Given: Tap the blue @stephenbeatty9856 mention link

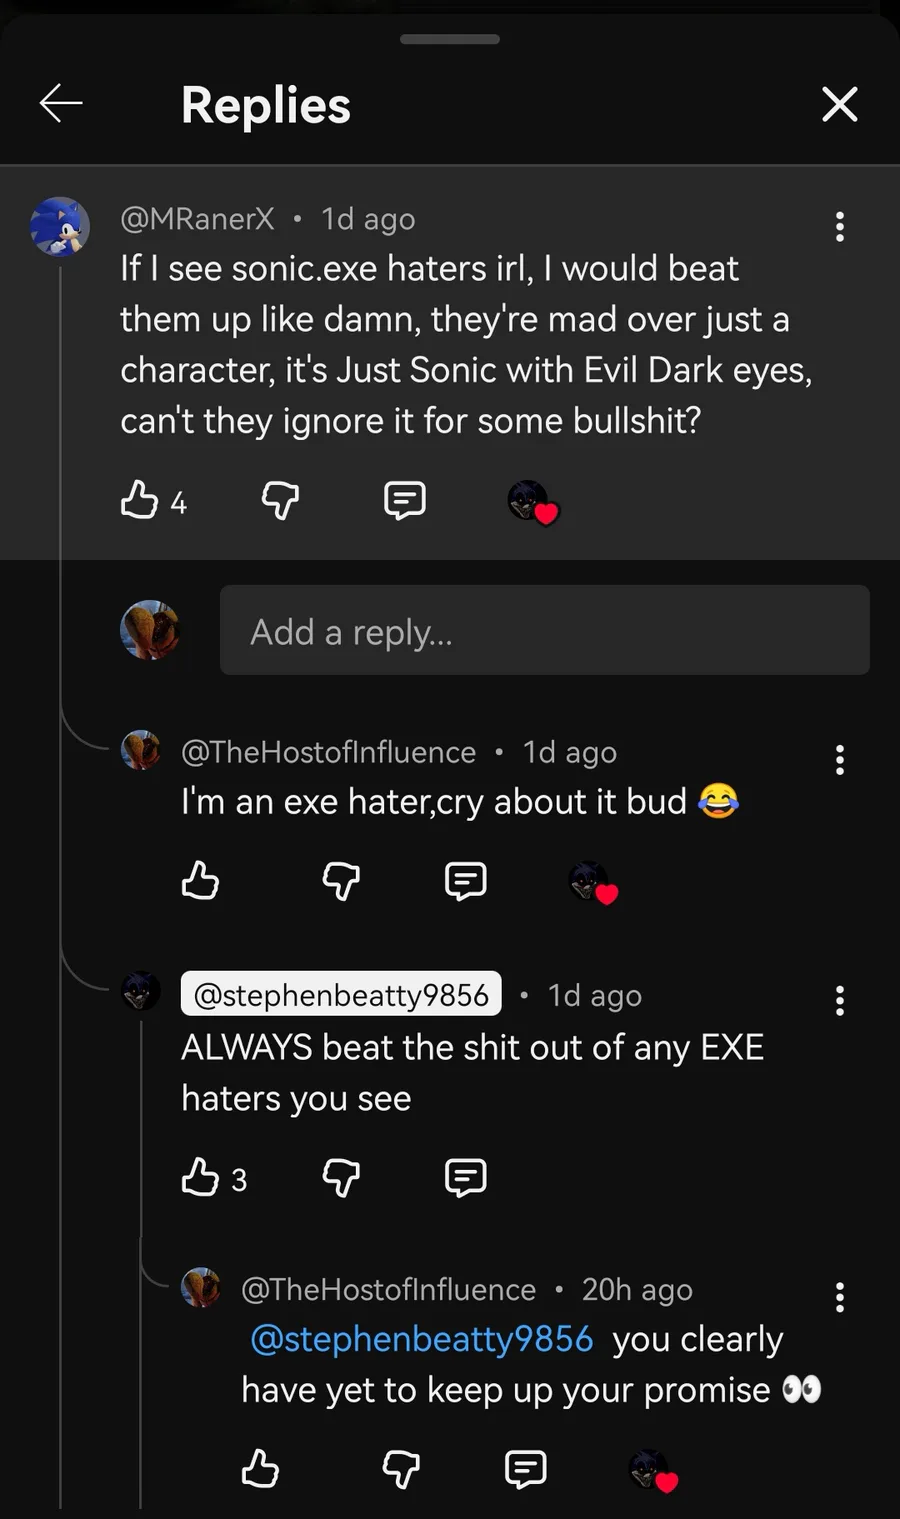Looking at the screenshot, I should (421, 1339).
